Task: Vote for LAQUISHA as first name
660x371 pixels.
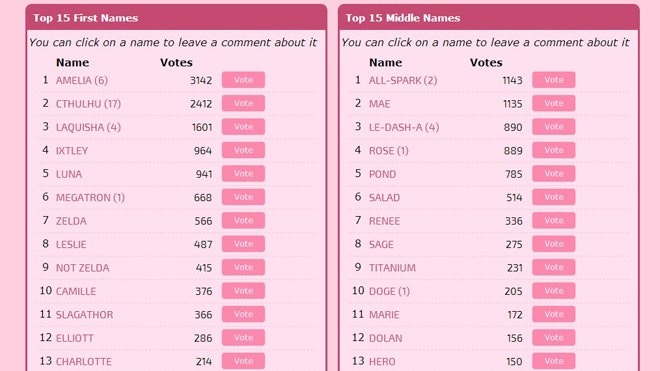Action: (x=243, y=127)
